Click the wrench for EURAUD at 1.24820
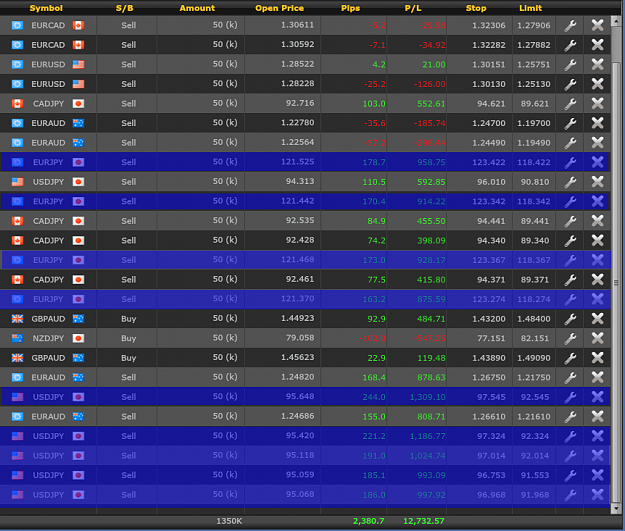 click(570, 378)
